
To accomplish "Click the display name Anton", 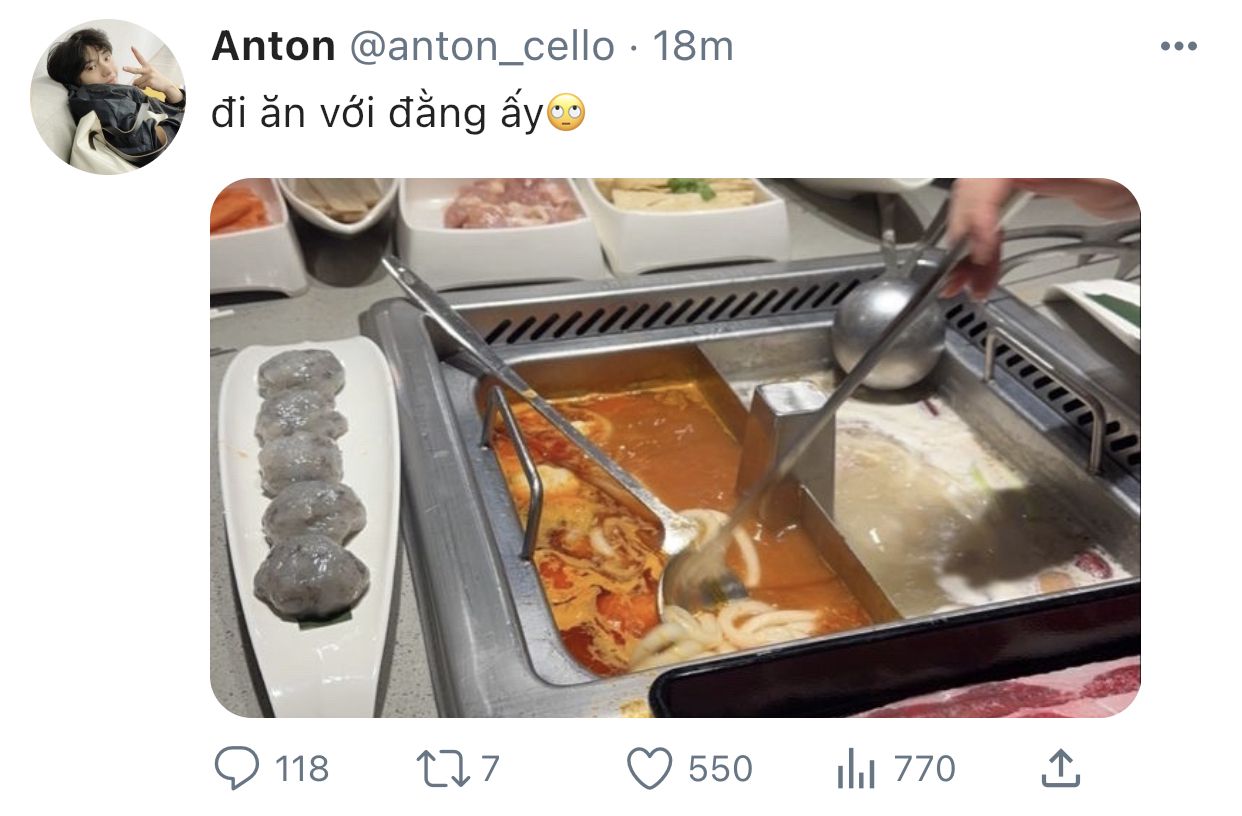I will [273, 46].
